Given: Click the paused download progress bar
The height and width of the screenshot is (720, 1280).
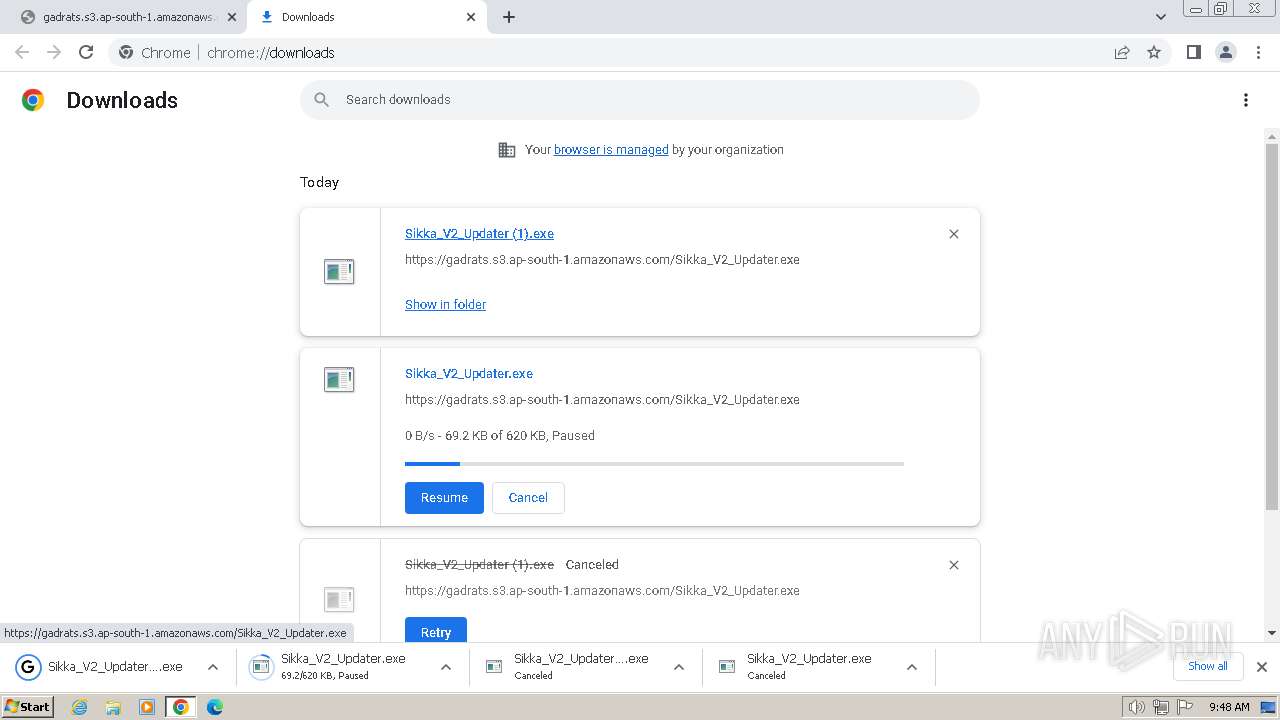Looking at the screenshot, I should 654,464.
